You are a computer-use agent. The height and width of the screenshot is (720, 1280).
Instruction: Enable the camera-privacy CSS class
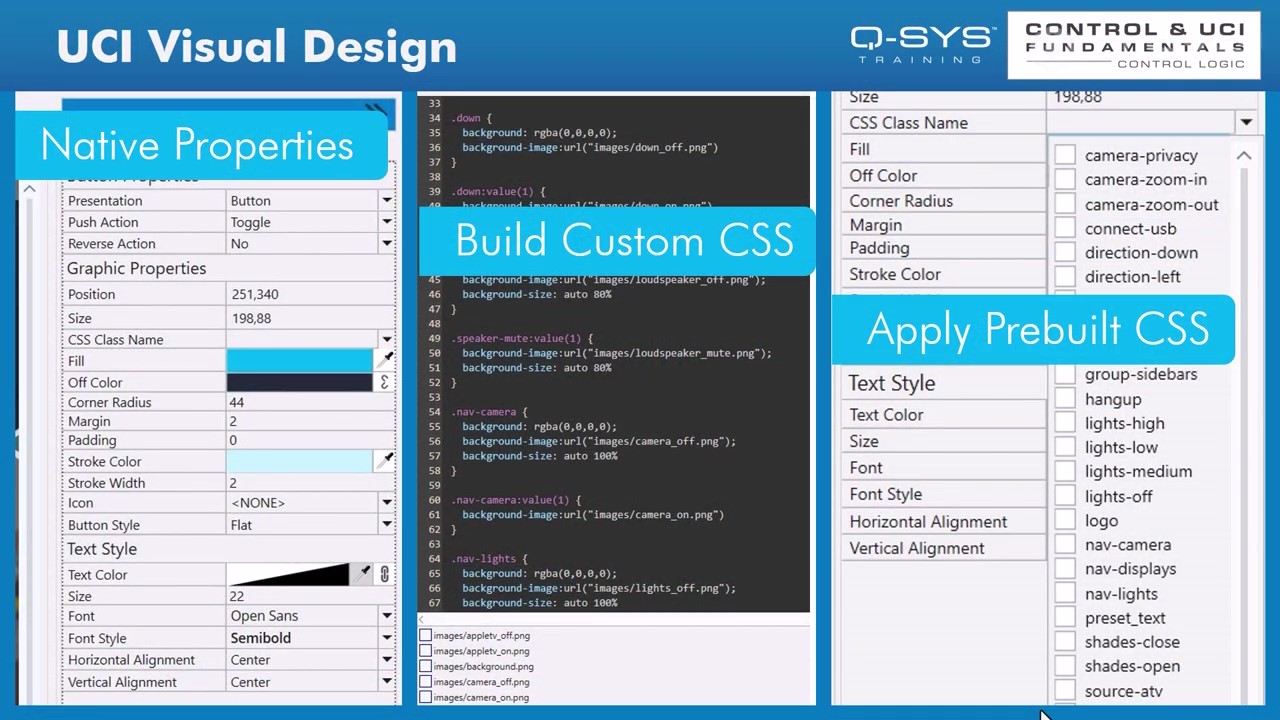(1065, 156)
